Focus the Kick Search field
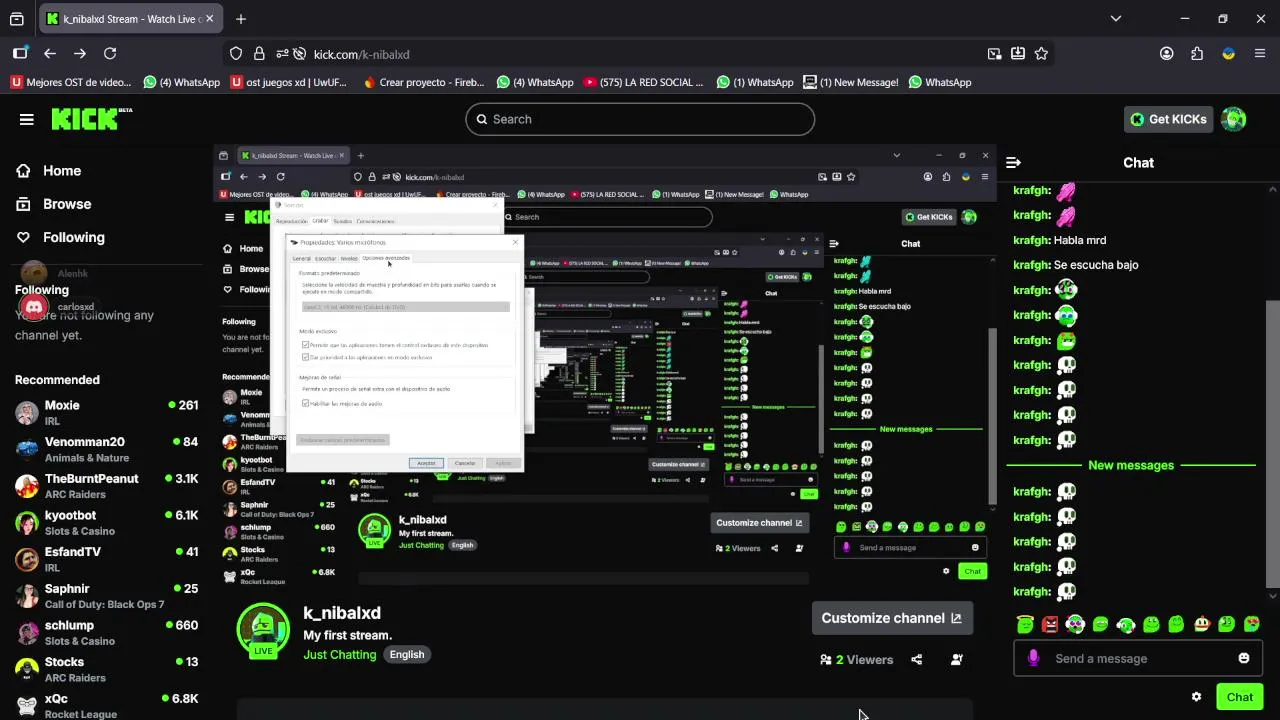Image resolution: width=1280 pixels, height=720 pixels. pyautogui.click(x=640, y=119)
